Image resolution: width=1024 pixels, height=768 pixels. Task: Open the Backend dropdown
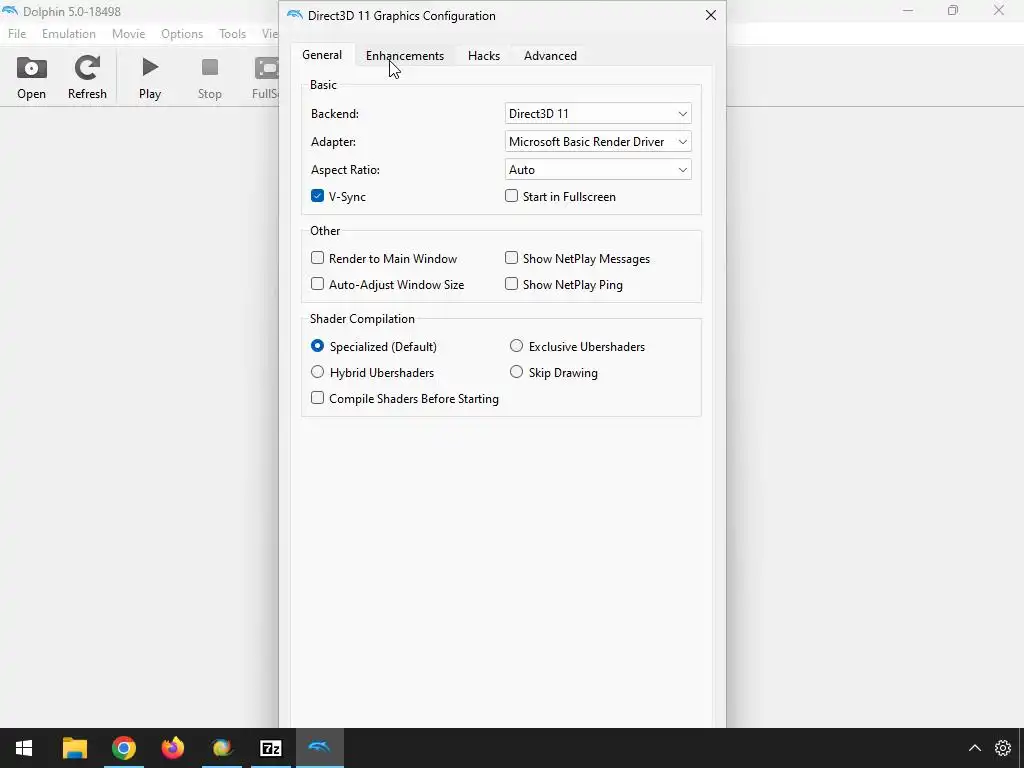pos(598,114)
